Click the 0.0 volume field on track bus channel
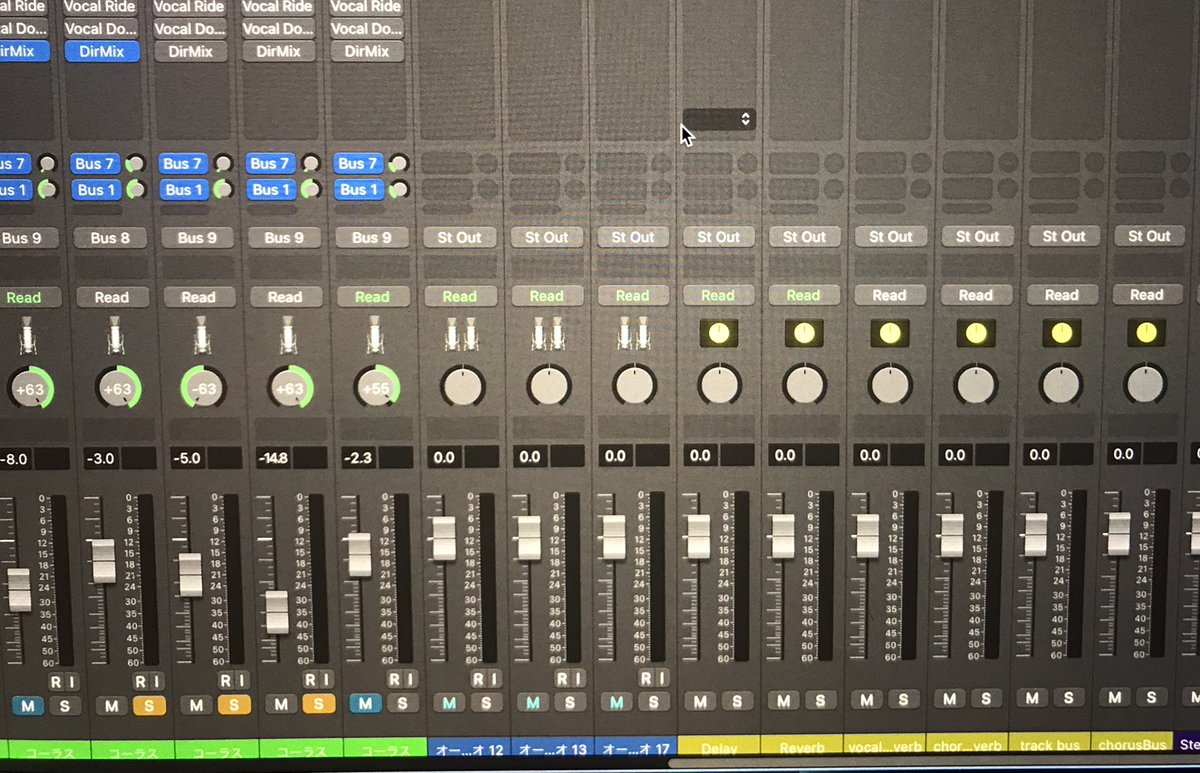 pyautogui.click(x=1039, y=454)
